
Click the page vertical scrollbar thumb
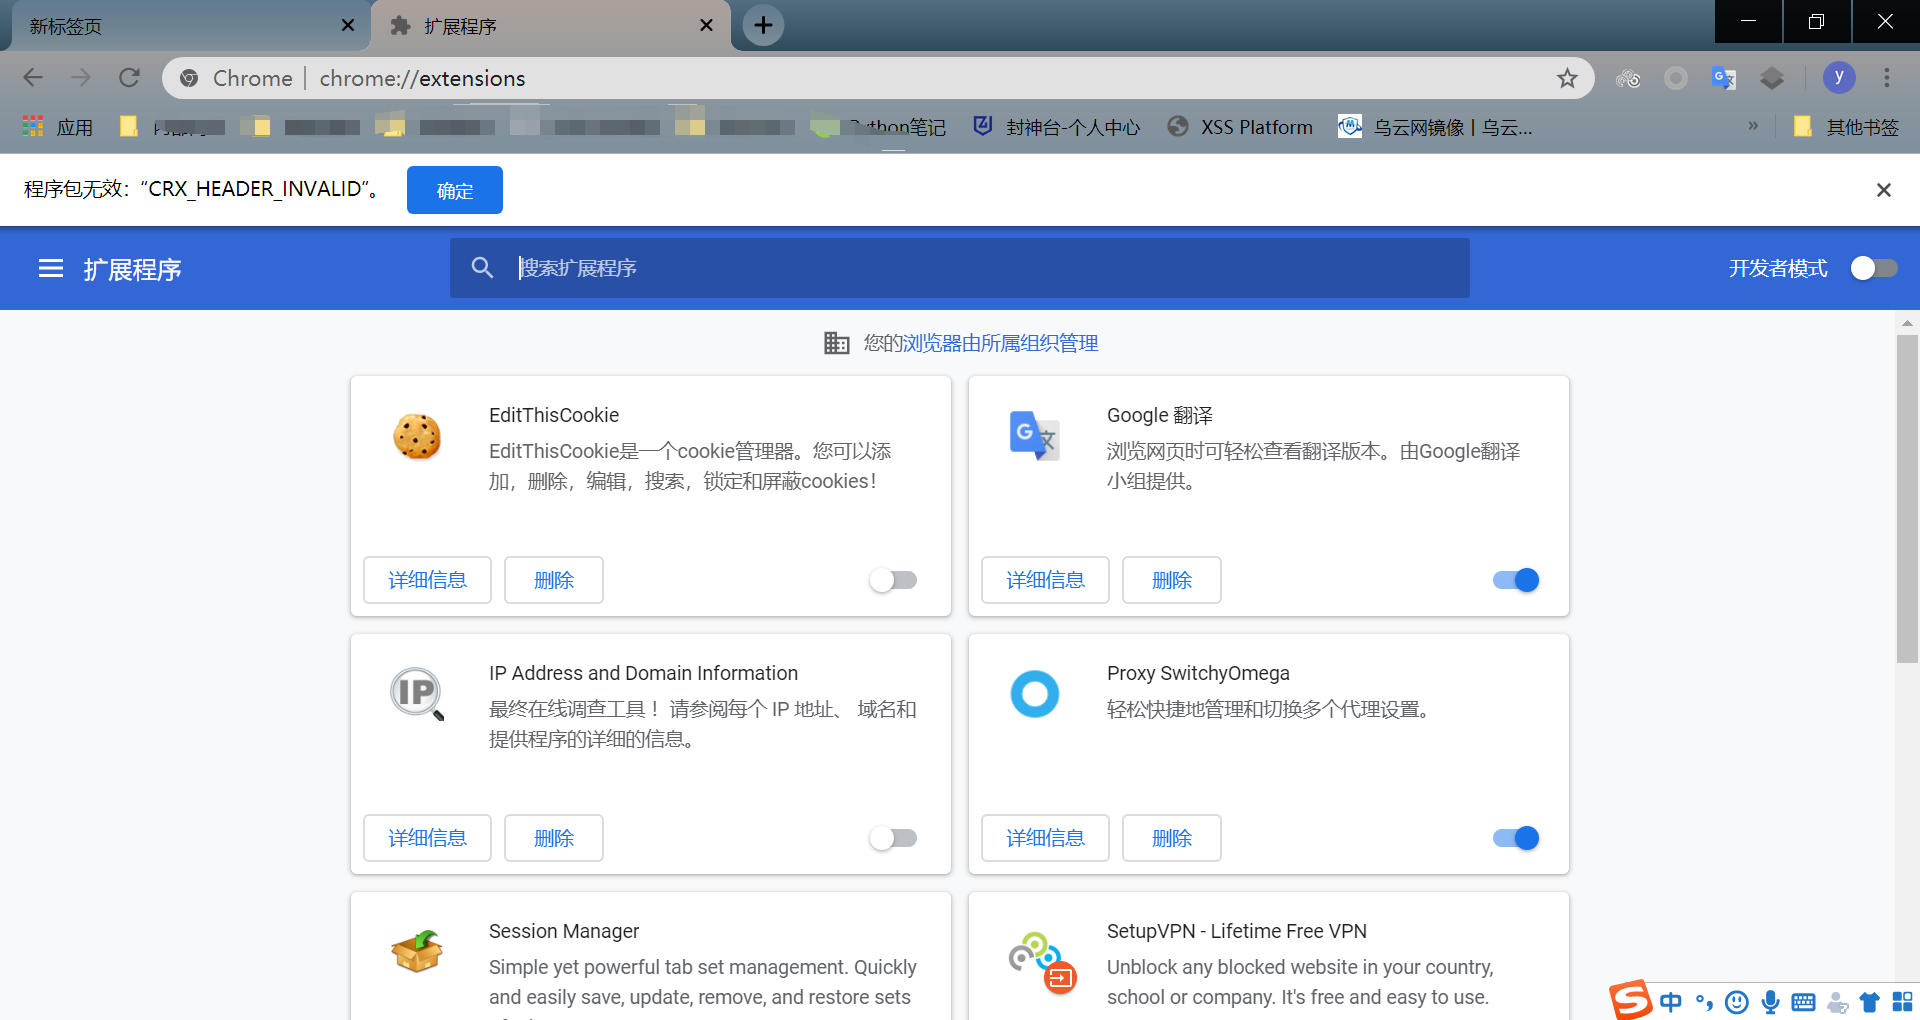1907,498
